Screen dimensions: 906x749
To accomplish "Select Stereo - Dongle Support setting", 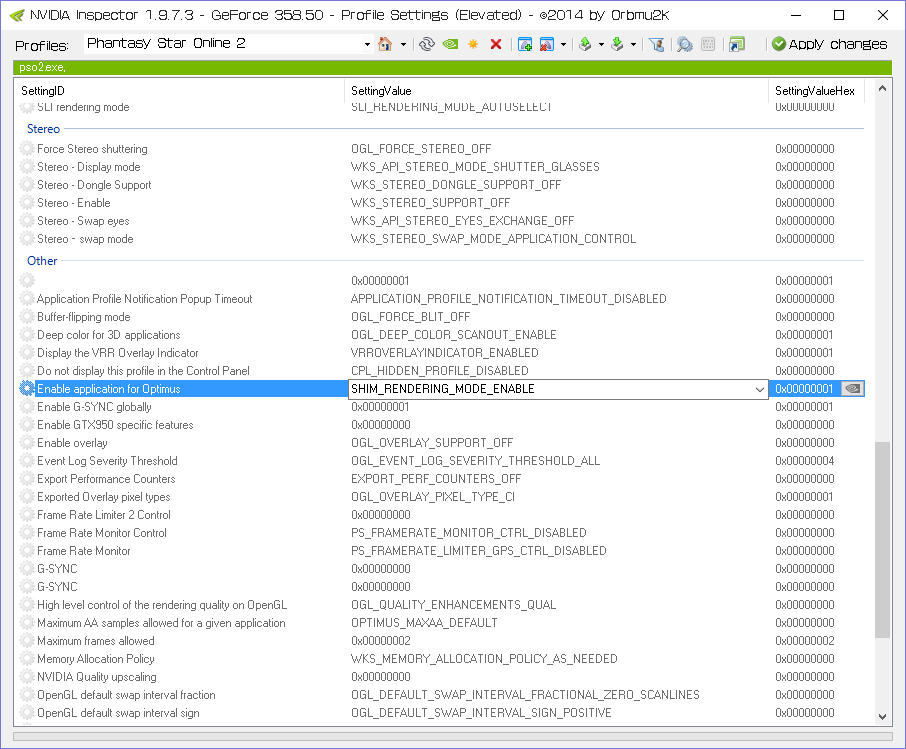I will pos(440,185).
